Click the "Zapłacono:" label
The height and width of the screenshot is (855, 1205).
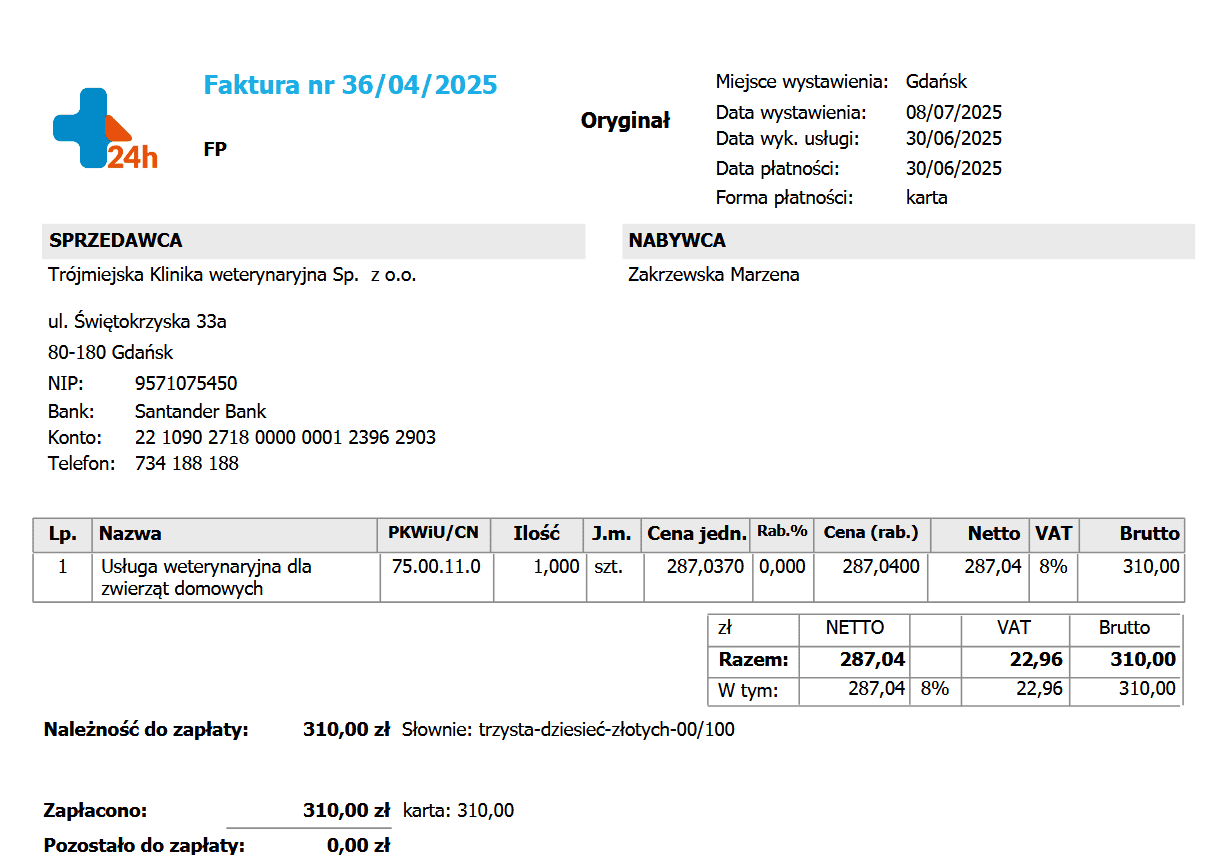[96, 811]
